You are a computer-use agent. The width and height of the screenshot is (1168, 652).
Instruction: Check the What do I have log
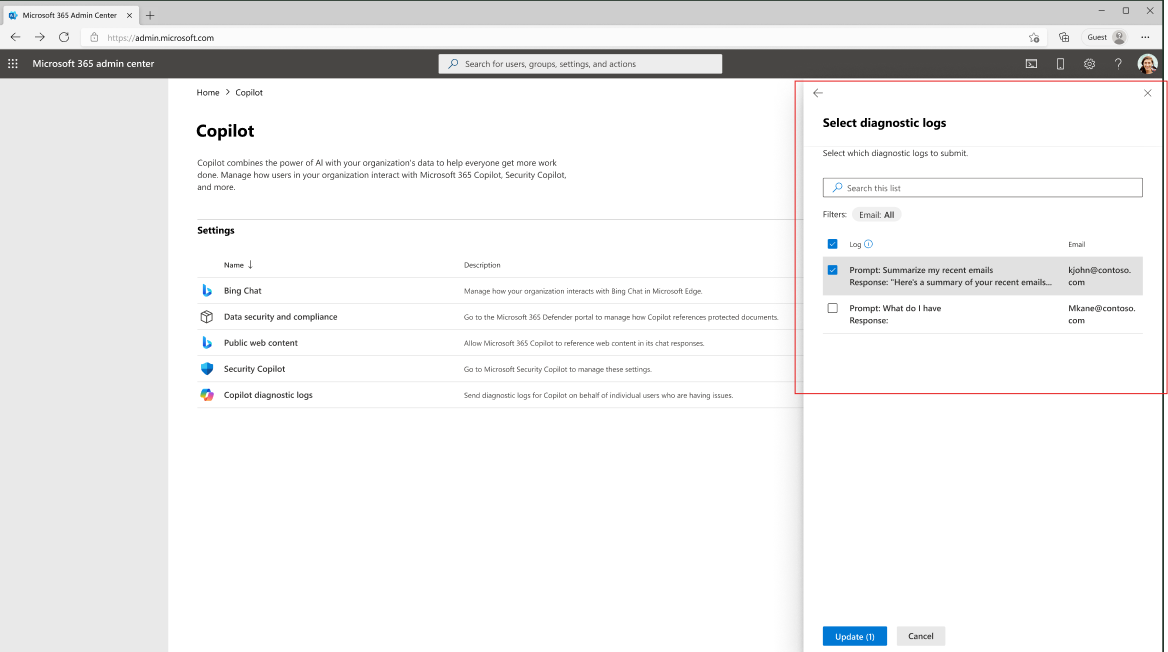(832, 308)
